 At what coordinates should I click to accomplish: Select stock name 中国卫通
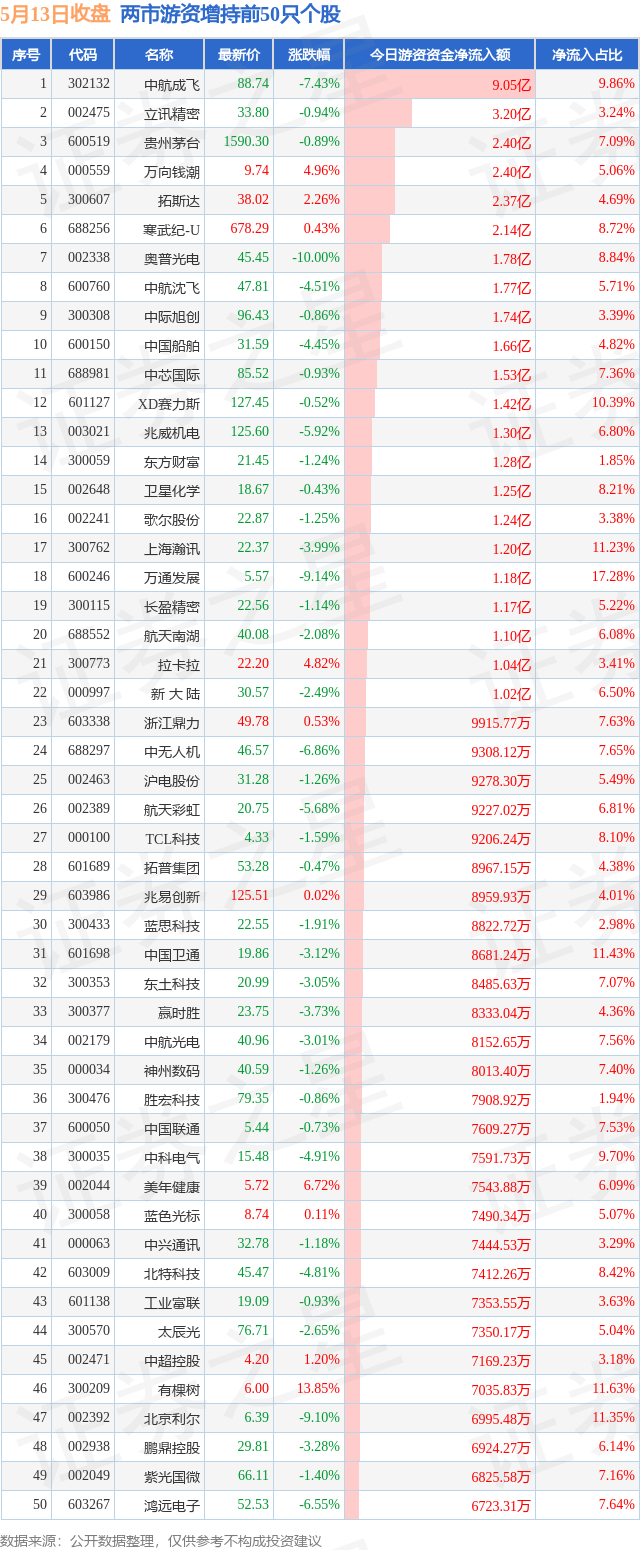(x=172, y=955)
